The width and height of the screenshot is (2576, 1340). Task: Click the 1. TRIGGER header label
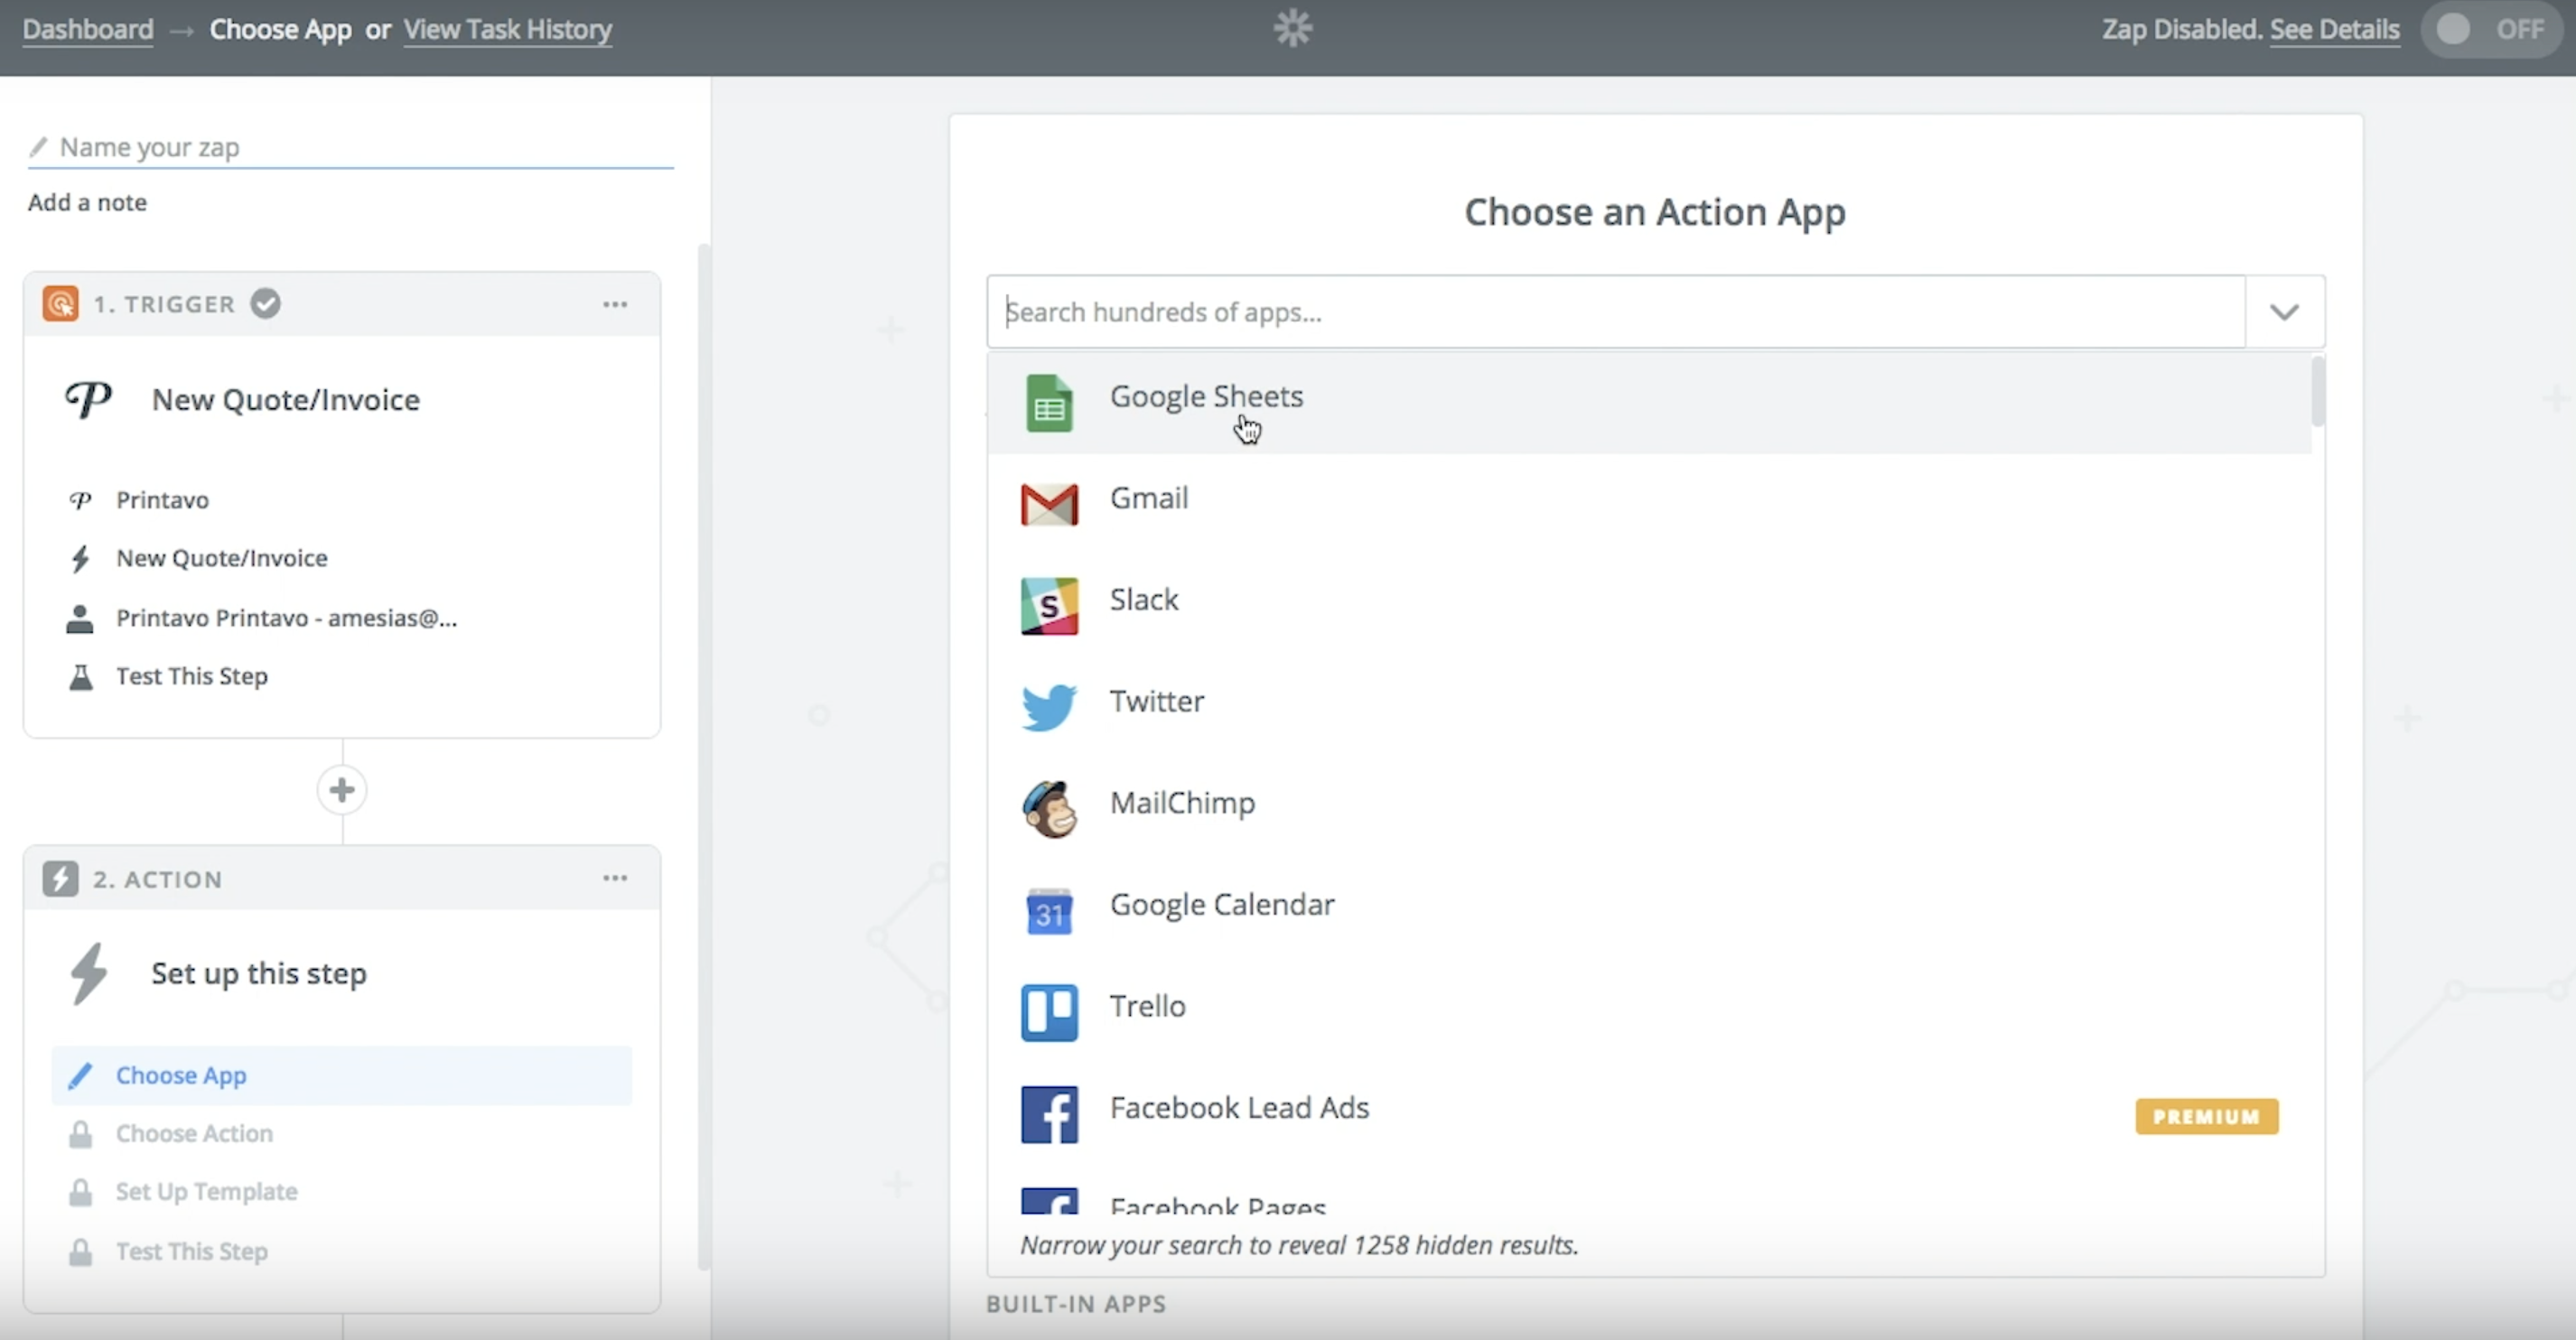[164, 304]
